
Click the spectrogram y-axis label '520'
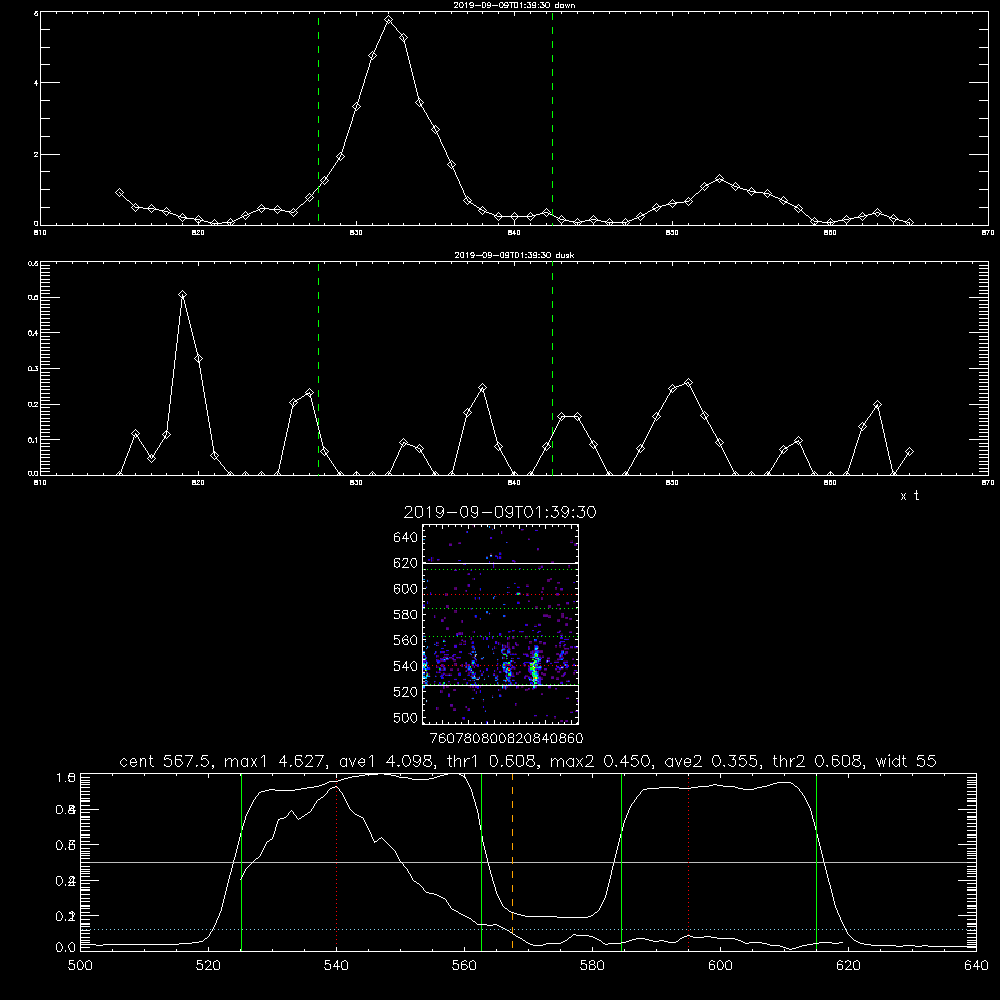[x=405, y=692]
